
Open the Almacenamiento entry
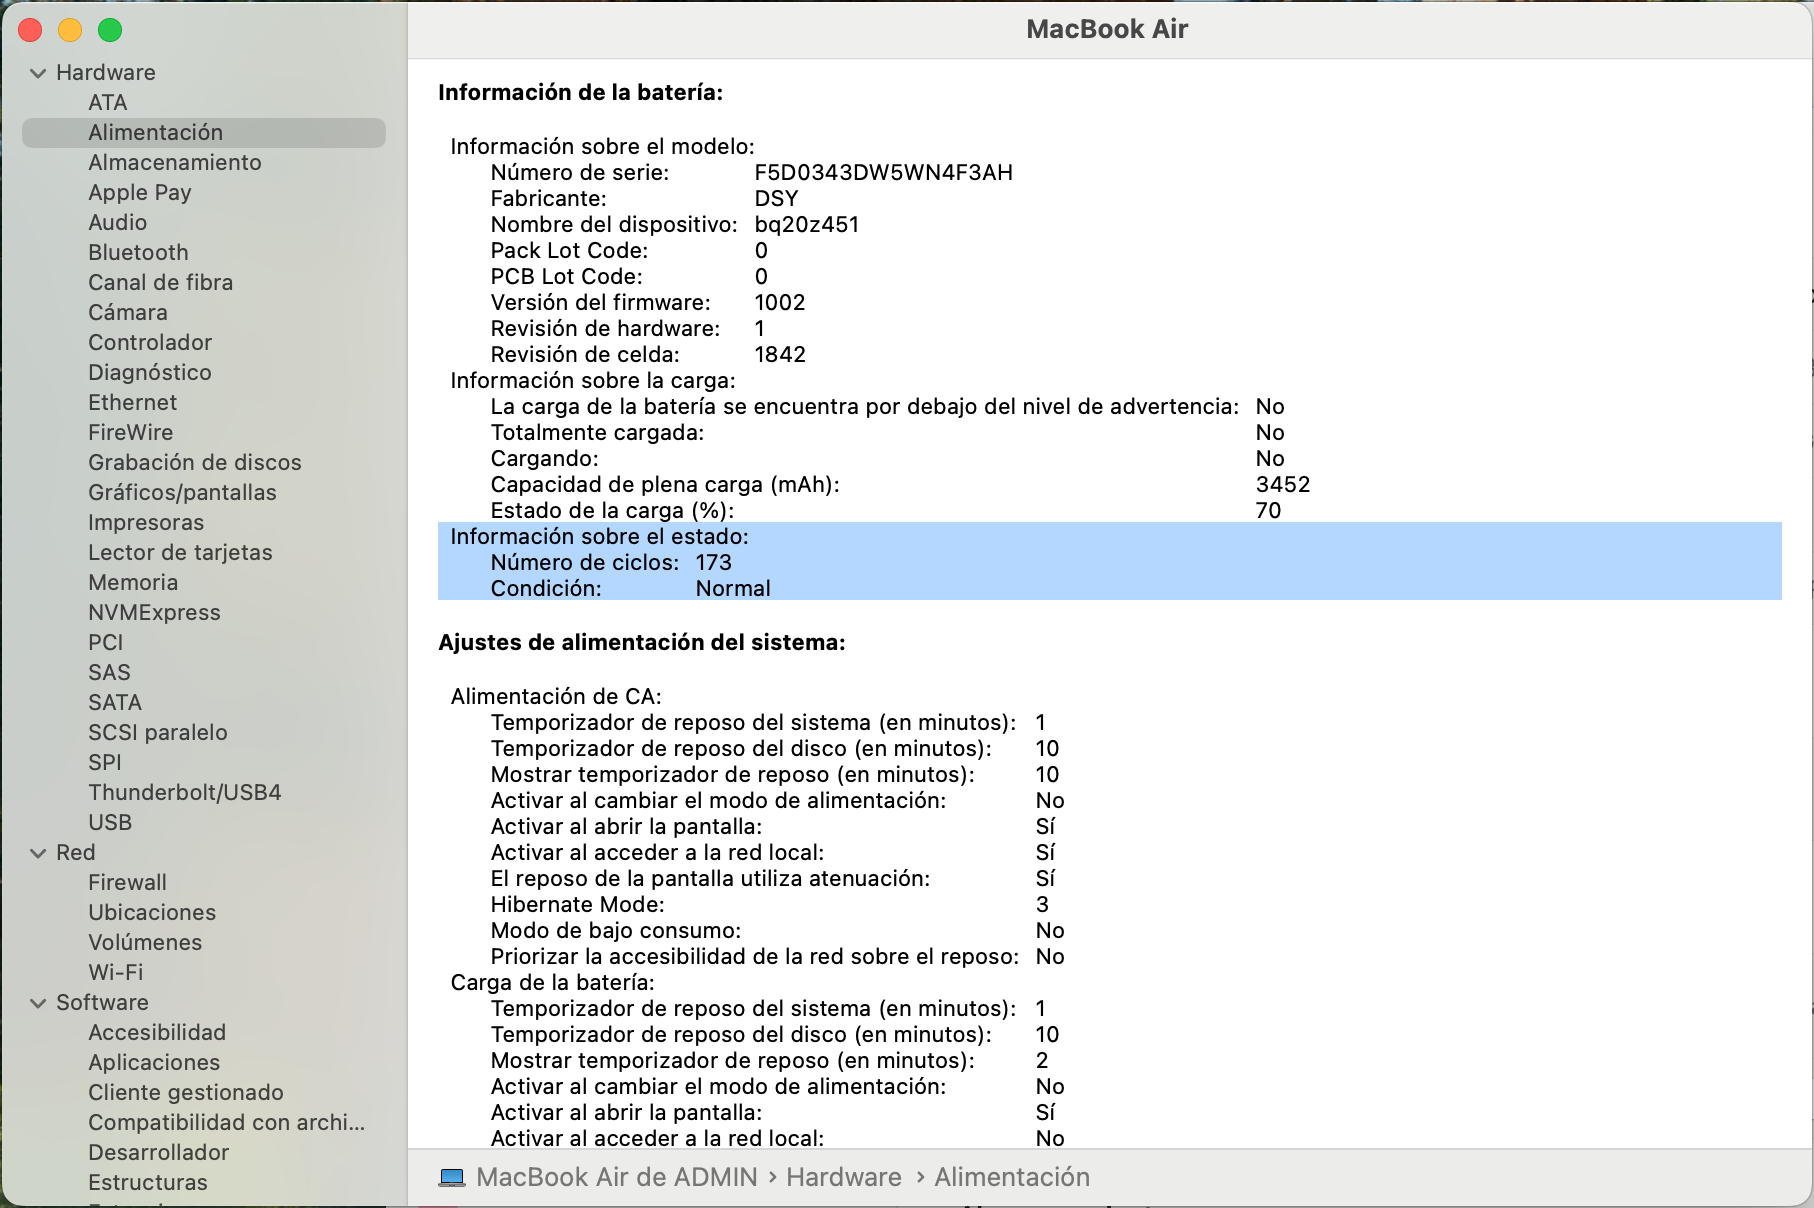174,162
